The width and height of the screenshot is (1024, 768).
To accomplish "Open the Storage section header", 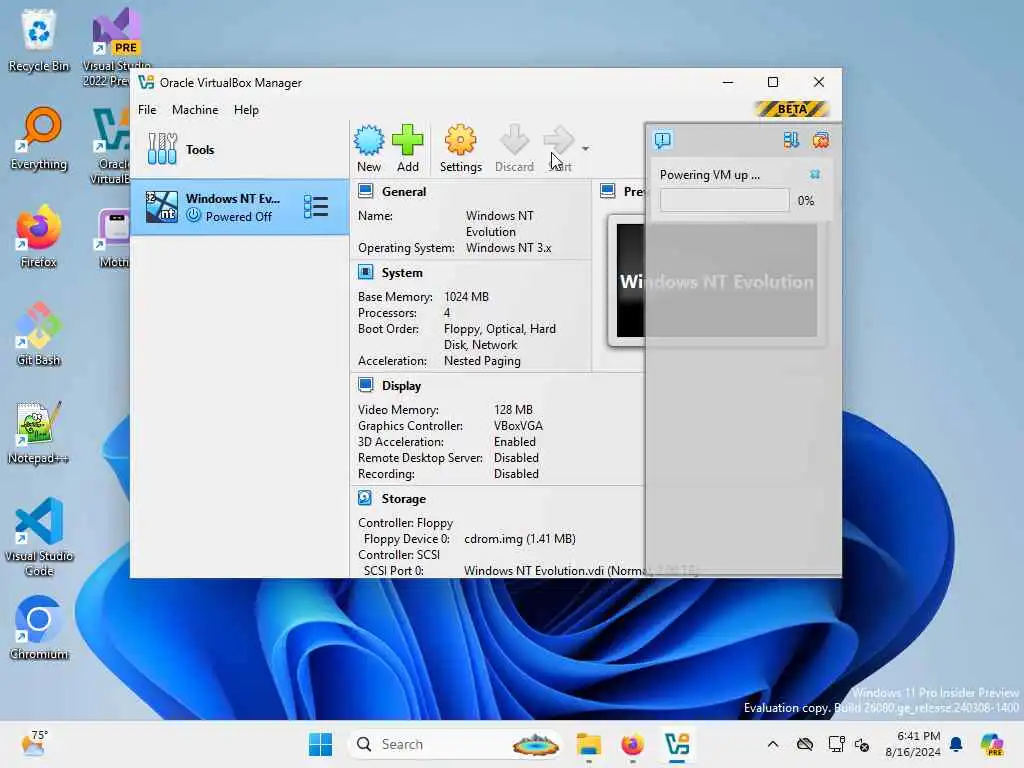I will (404, 498).
